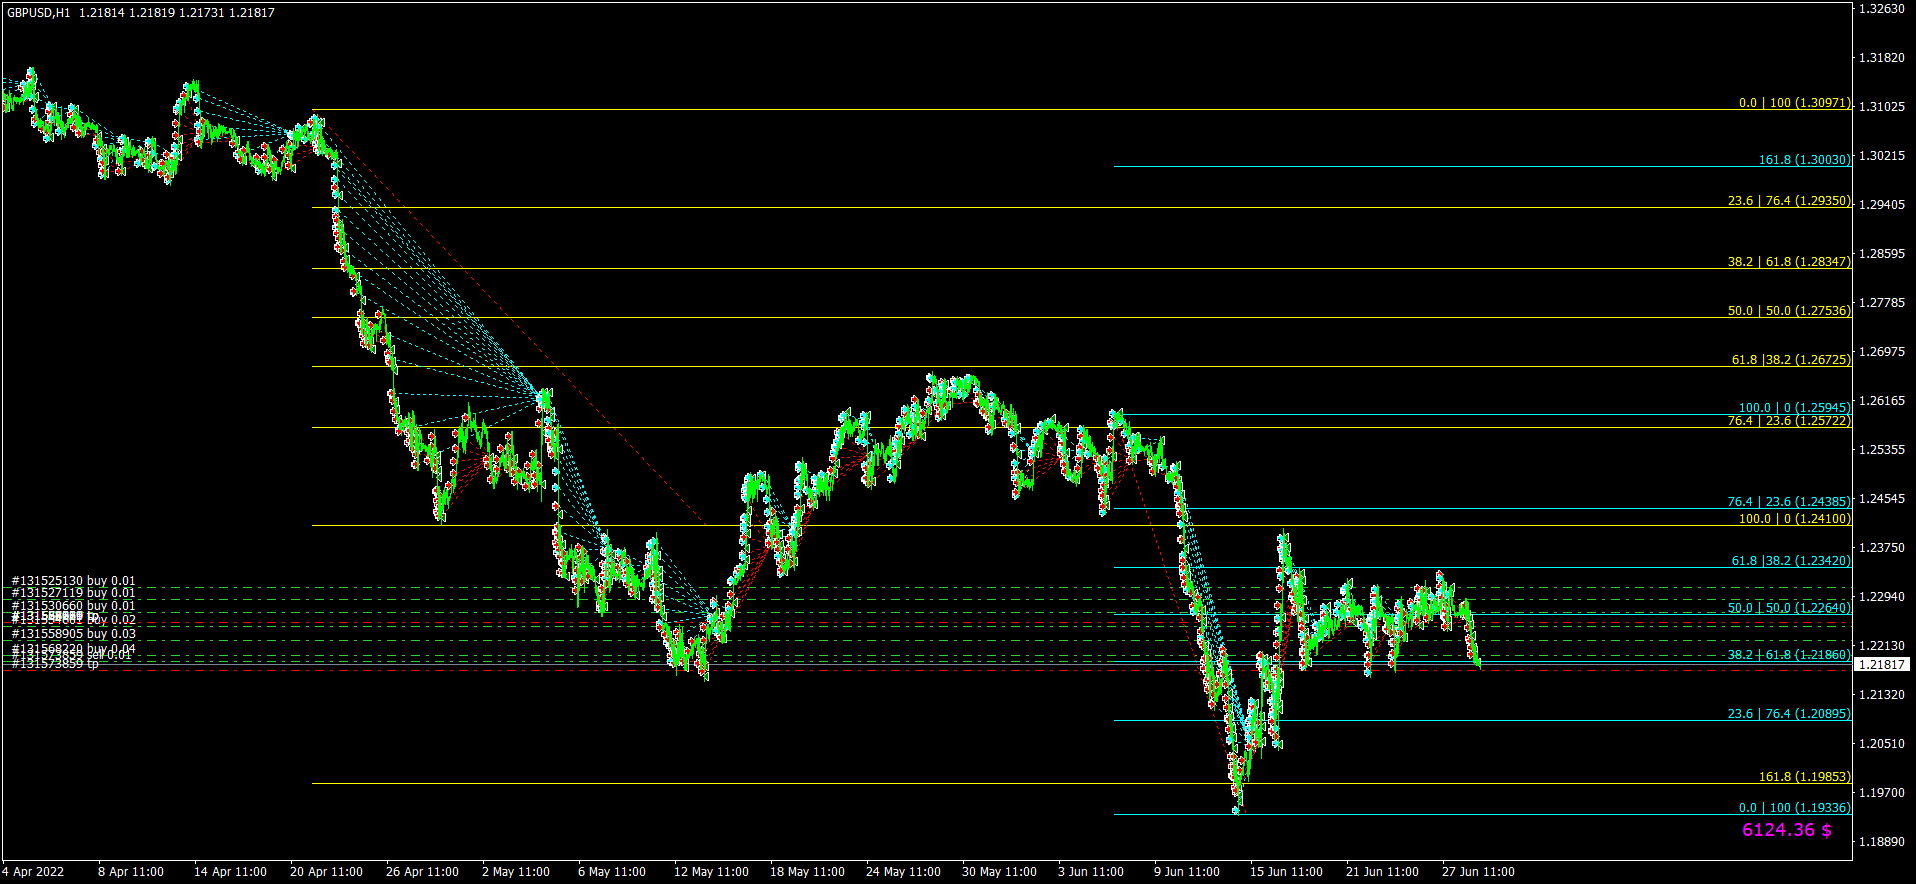
Task: Click time axis label 8 Apr 11:00
Action: tap(131, 872)
